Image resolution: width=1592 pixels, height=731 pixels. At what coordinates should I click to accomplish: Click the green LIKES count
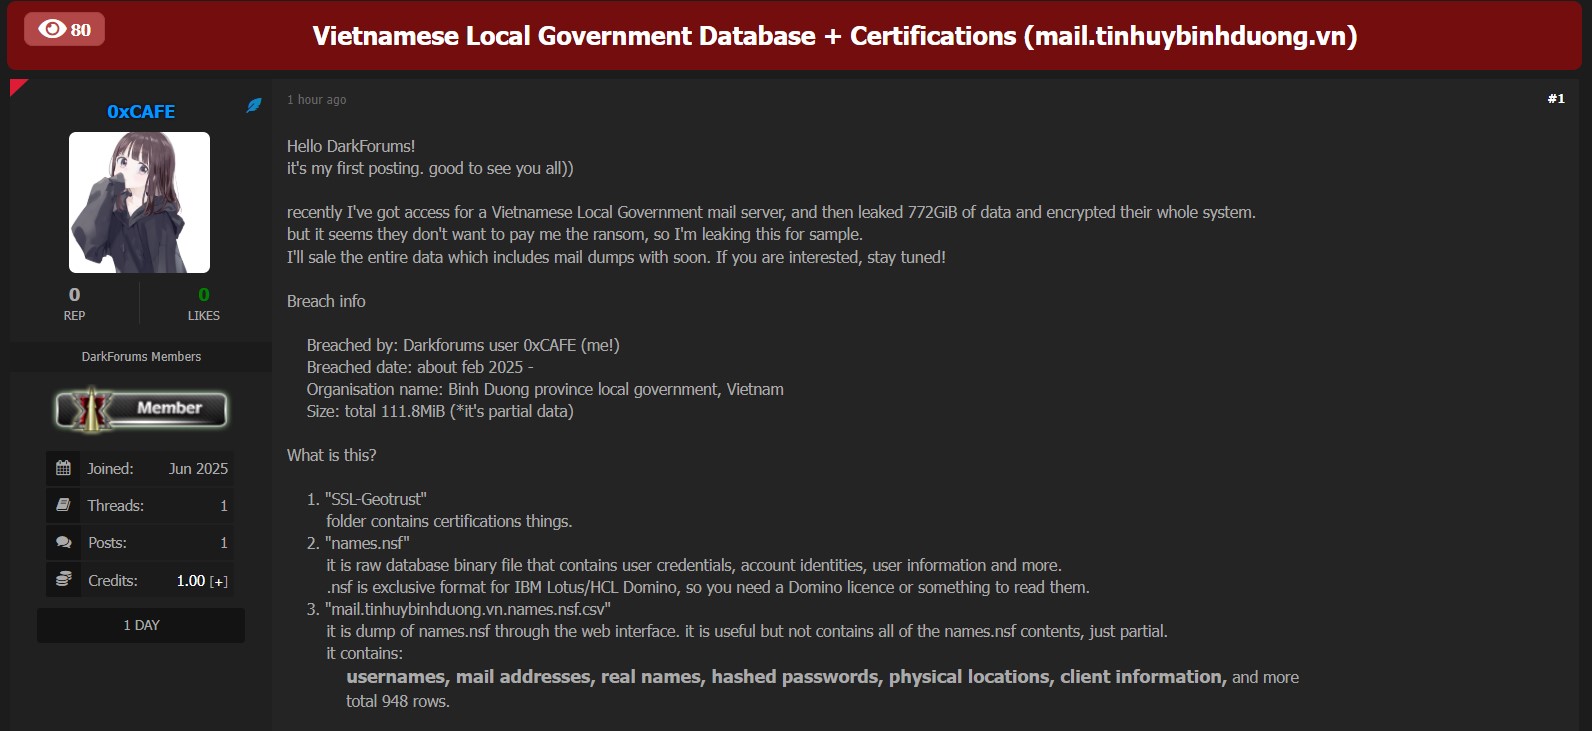[x=204, y=295]
